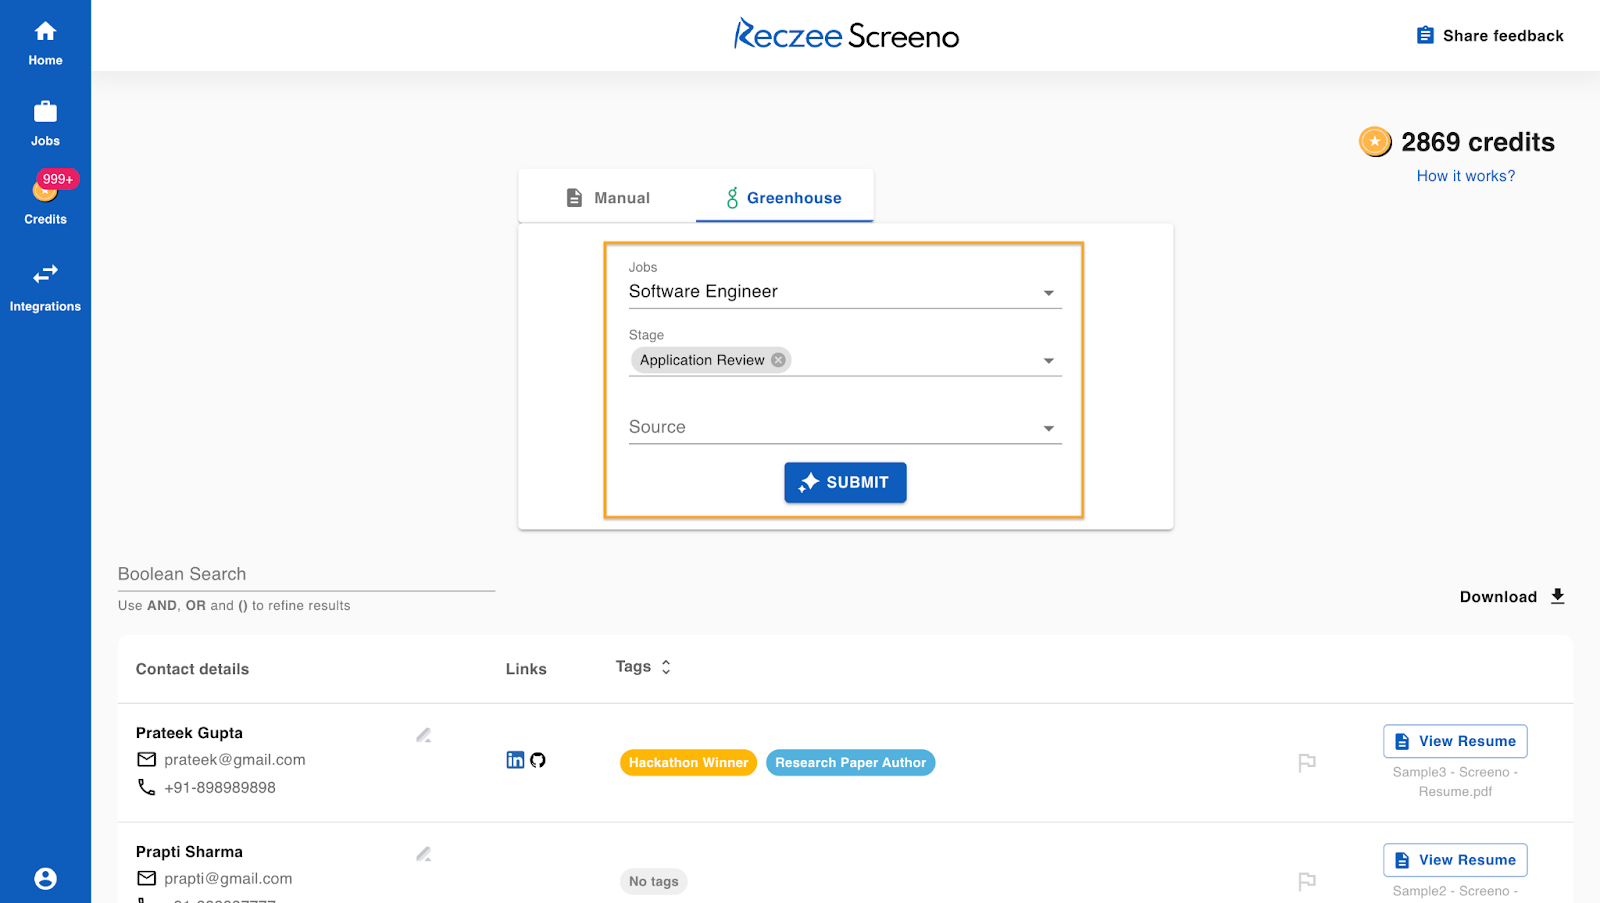Click Prateek's email envelope icon

pos(147,760)
